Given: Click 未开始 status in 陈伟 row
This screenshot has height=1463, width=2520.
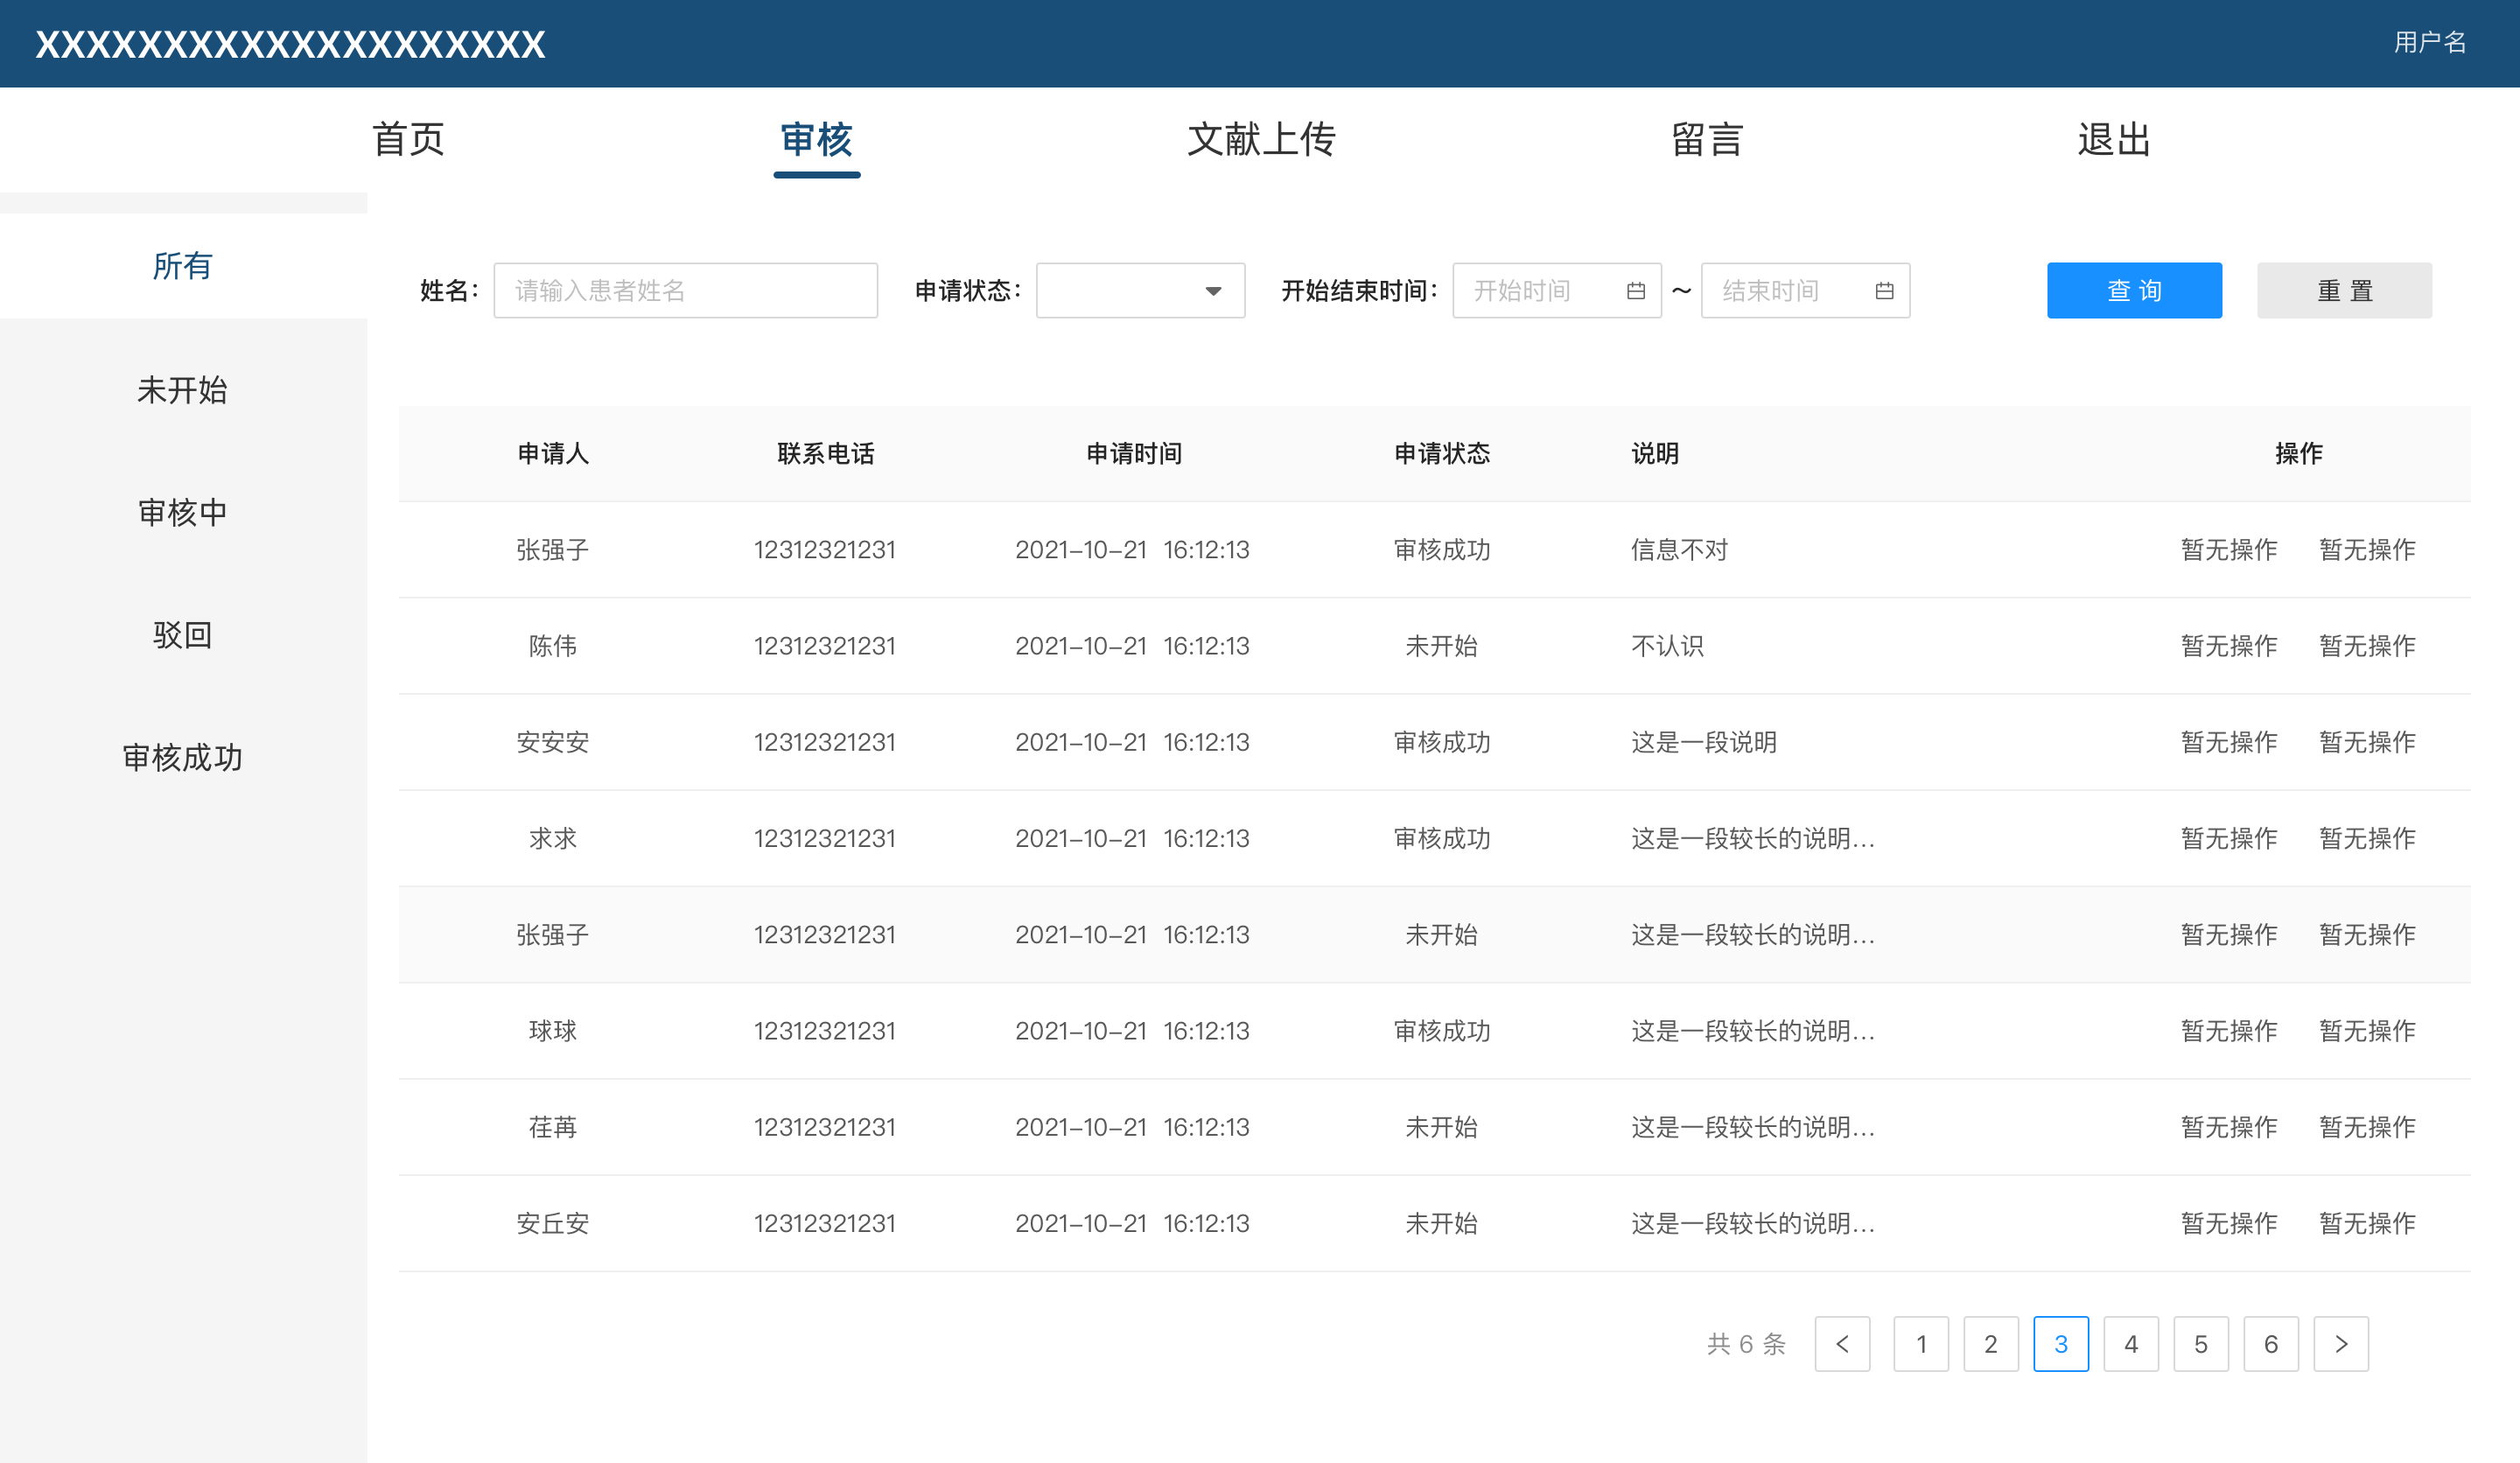Looking at the screenshot, I should pyautogui.click(x=1442, y=646).
